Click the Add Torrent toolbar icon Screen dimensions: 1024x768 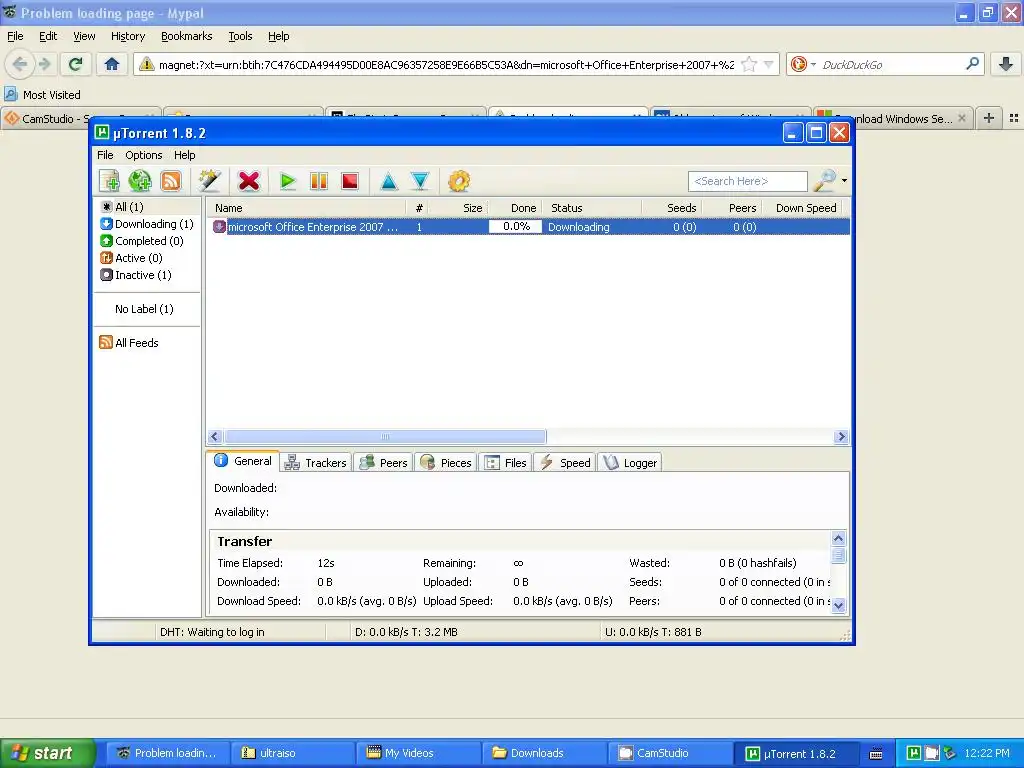(109, 181)
